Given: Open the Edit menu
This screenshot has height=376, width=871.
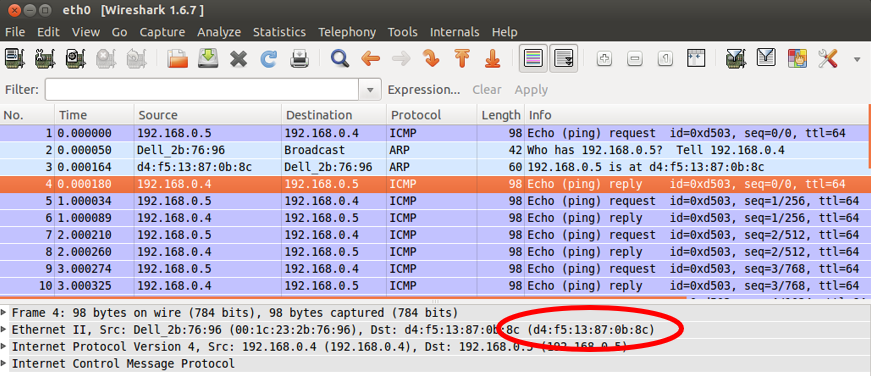Looking at the screenshot, I should point(48,32).
